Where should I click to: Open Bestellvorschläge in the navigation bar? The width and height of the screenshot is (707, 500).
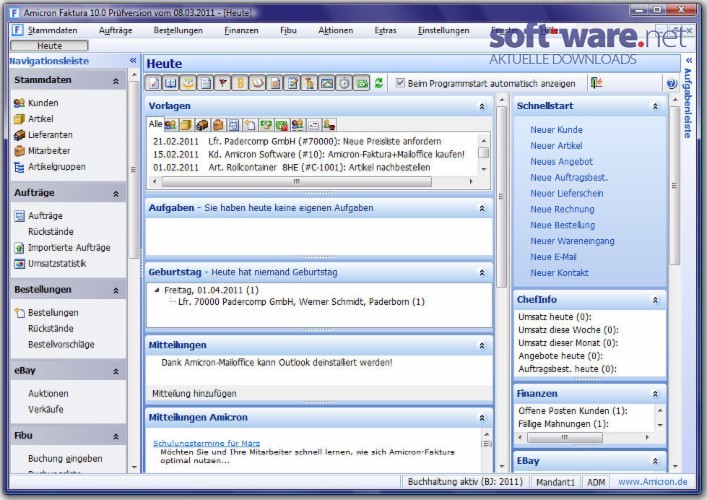click(61, 344)
